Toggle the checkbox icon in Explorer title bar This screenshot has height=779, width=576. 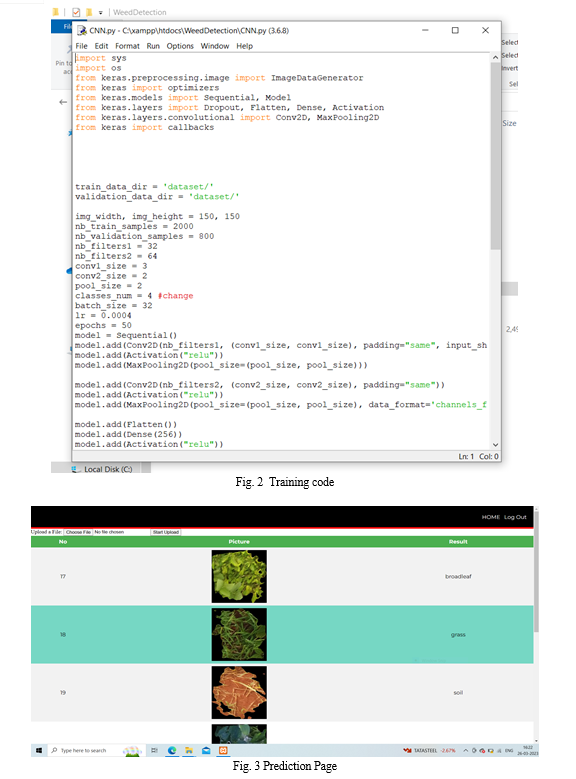(76, 12)
